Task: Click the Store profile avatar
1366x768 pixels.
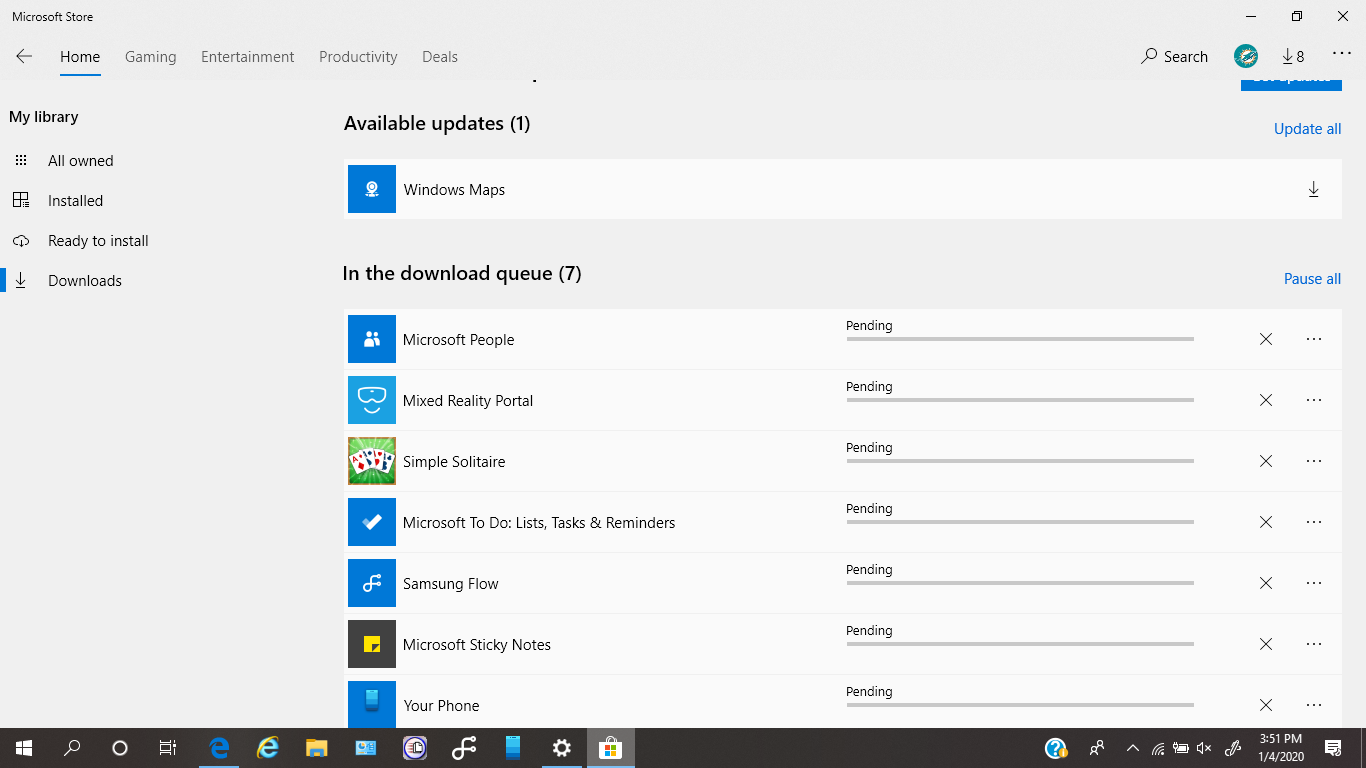Action: click(x=1245, y=56)
